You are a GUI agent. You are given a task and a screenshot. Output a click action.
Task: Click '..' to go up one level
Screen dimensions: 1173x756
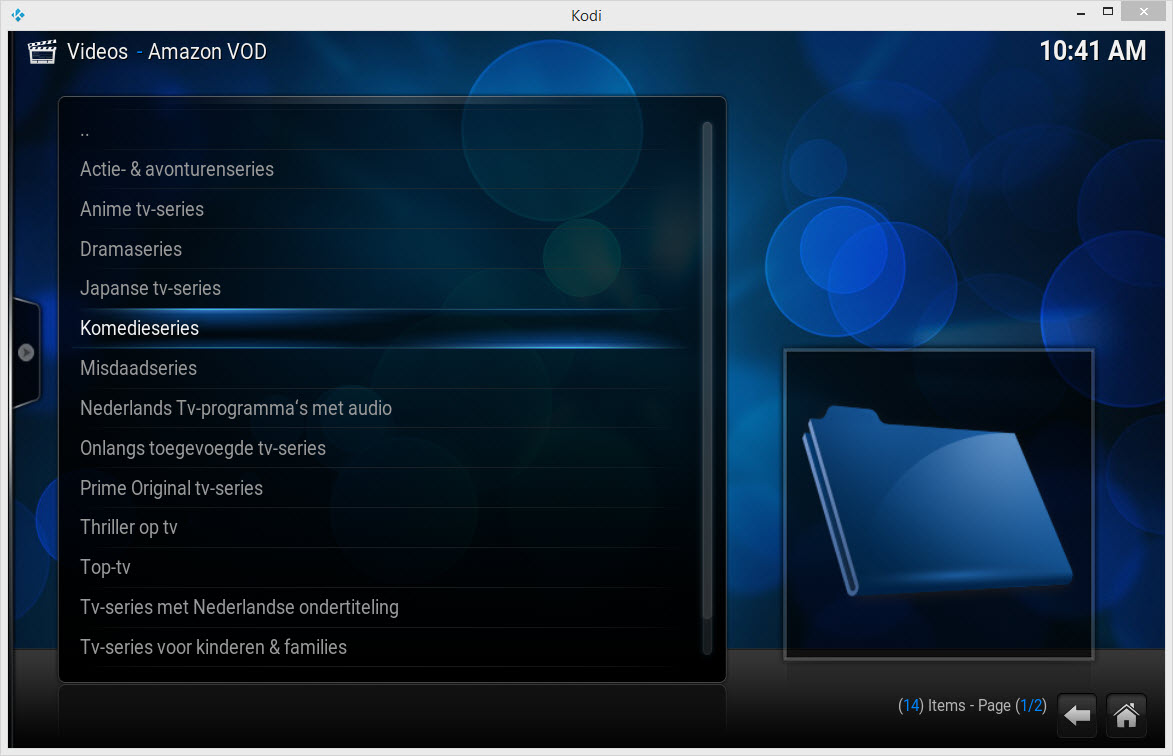85,130
